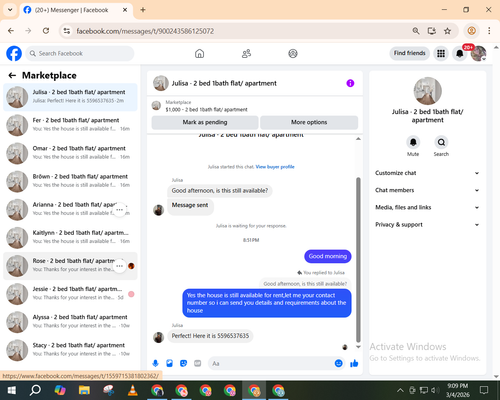Open the tab search dropdown arrow

[x=10, y=10]
